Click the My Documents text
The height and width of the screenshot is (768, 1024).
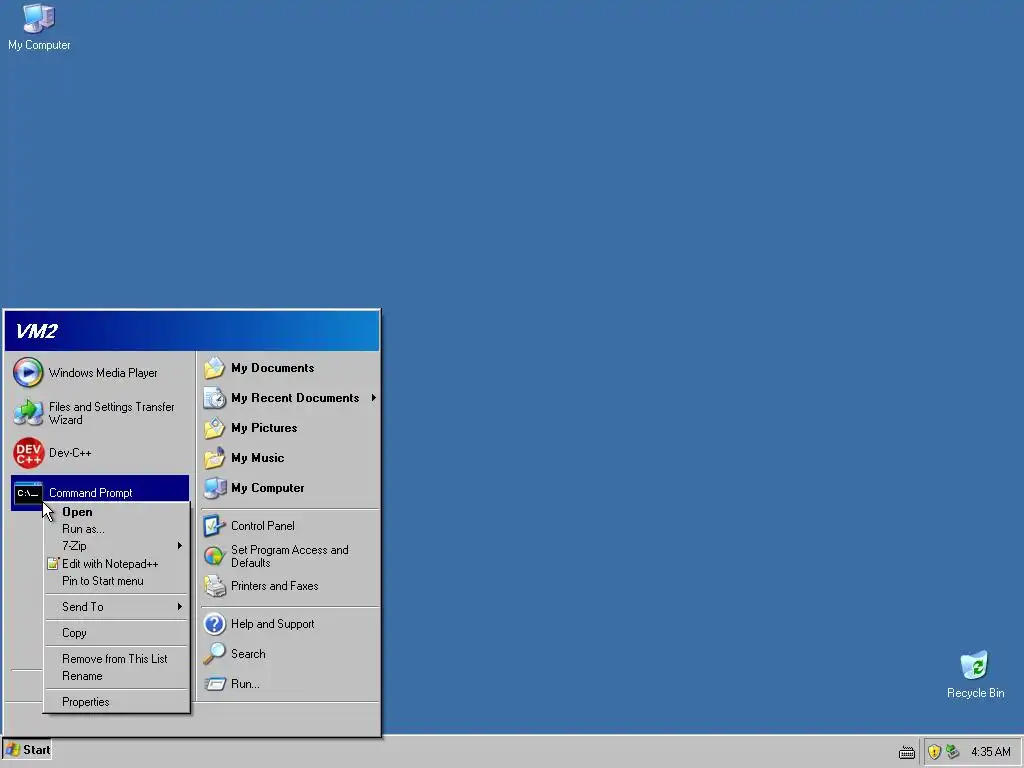(272, 368)
